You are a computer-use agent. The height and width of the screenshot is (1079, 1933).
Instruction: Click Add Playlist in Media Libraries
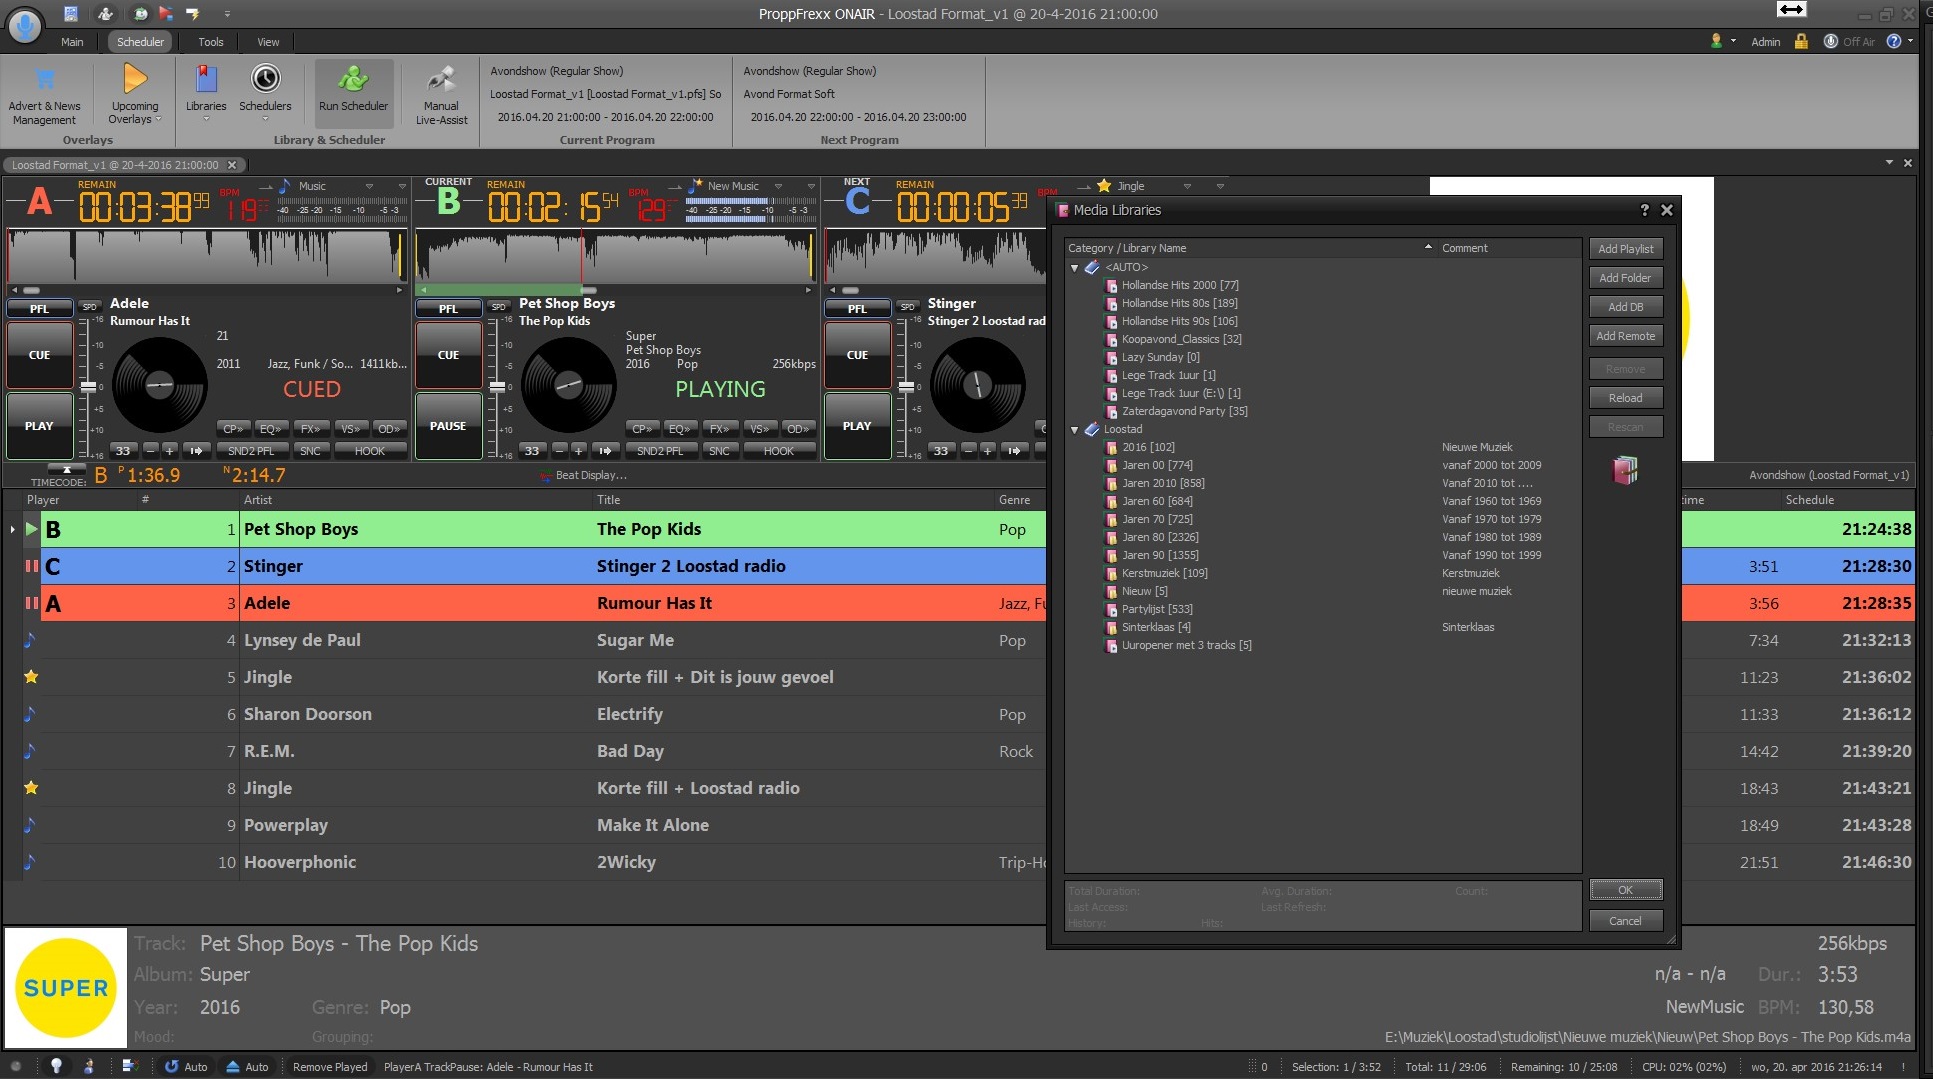click(1626, 249)
